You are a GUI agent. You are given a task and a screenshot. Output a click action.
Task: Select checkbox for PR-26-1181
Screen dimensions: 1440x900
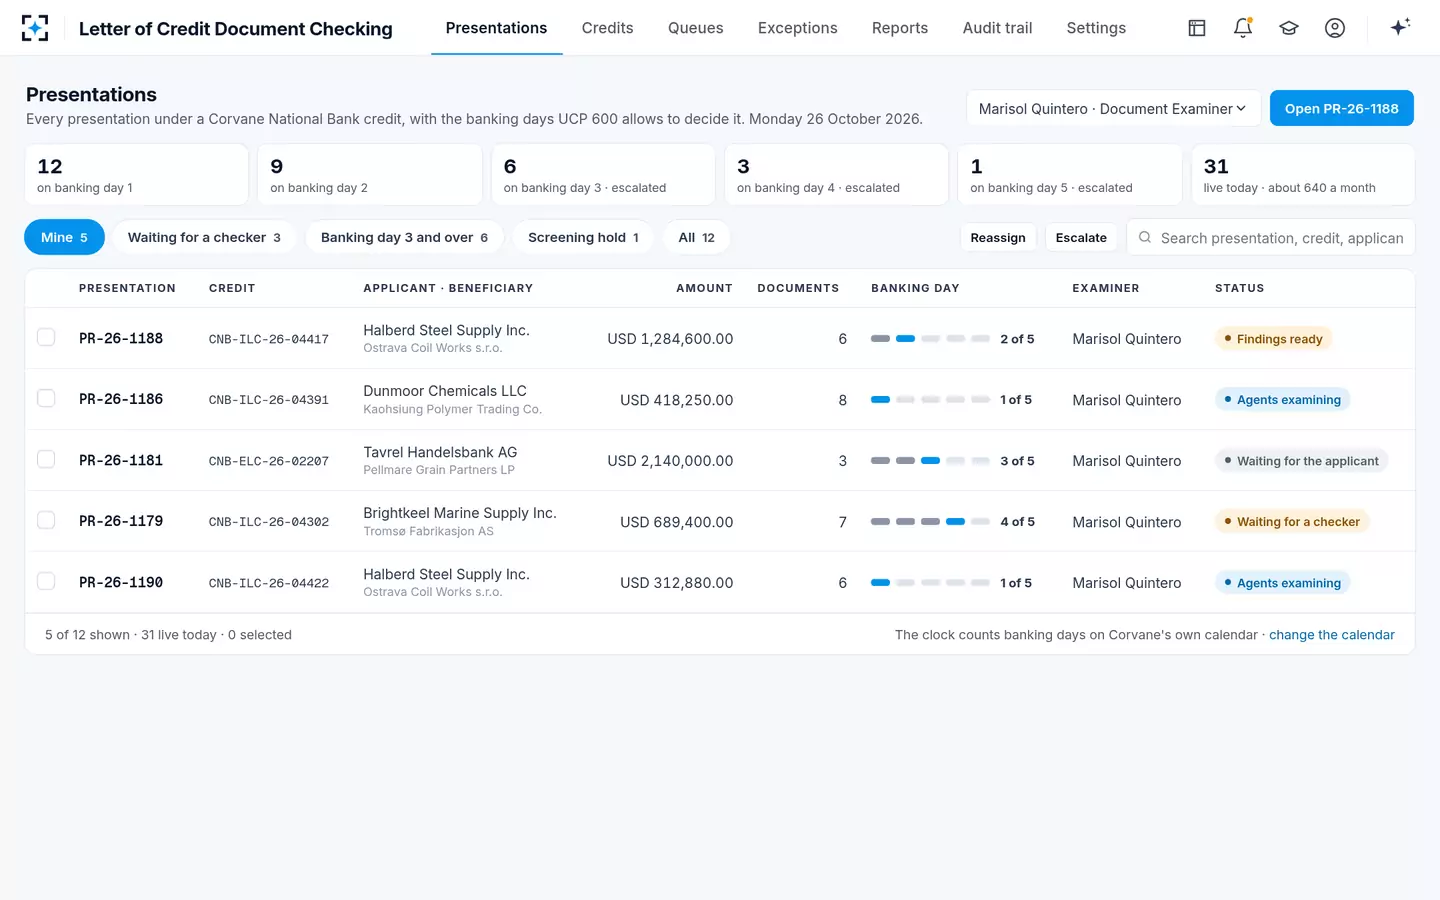pyautogui.click(x=46, y=459)
